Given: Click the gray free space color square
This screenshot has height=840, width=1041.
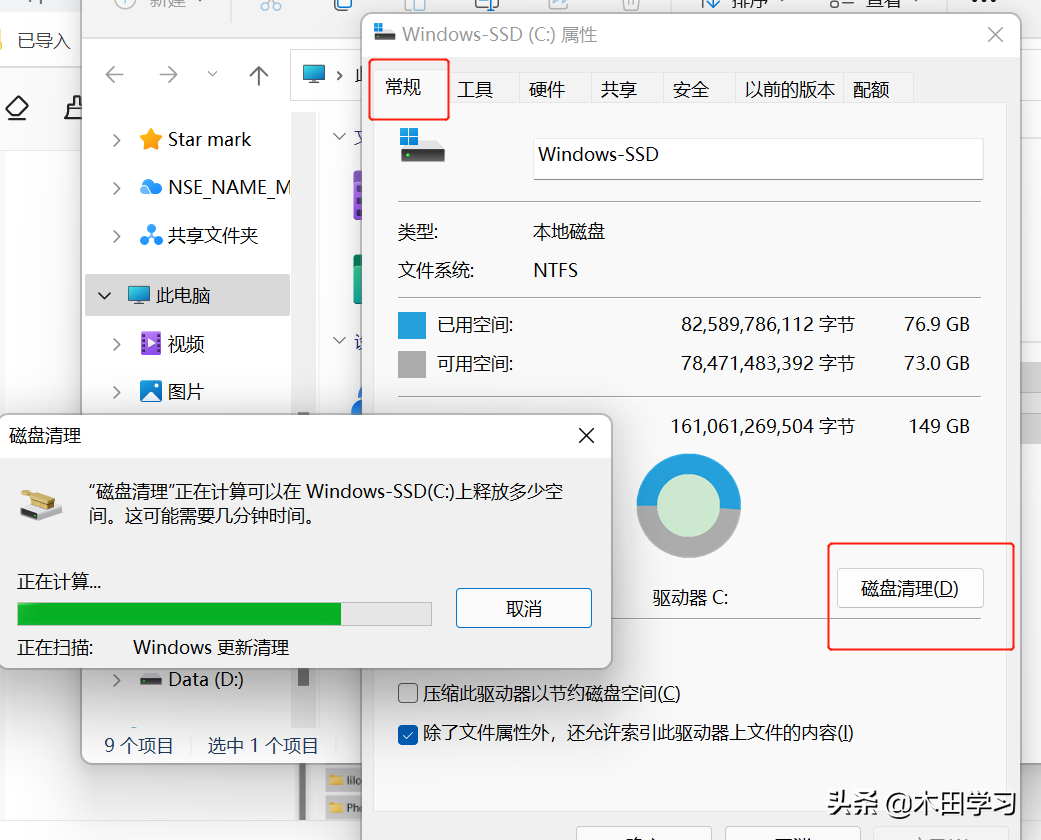Looking at the screenshot, I should coord(412,365).
